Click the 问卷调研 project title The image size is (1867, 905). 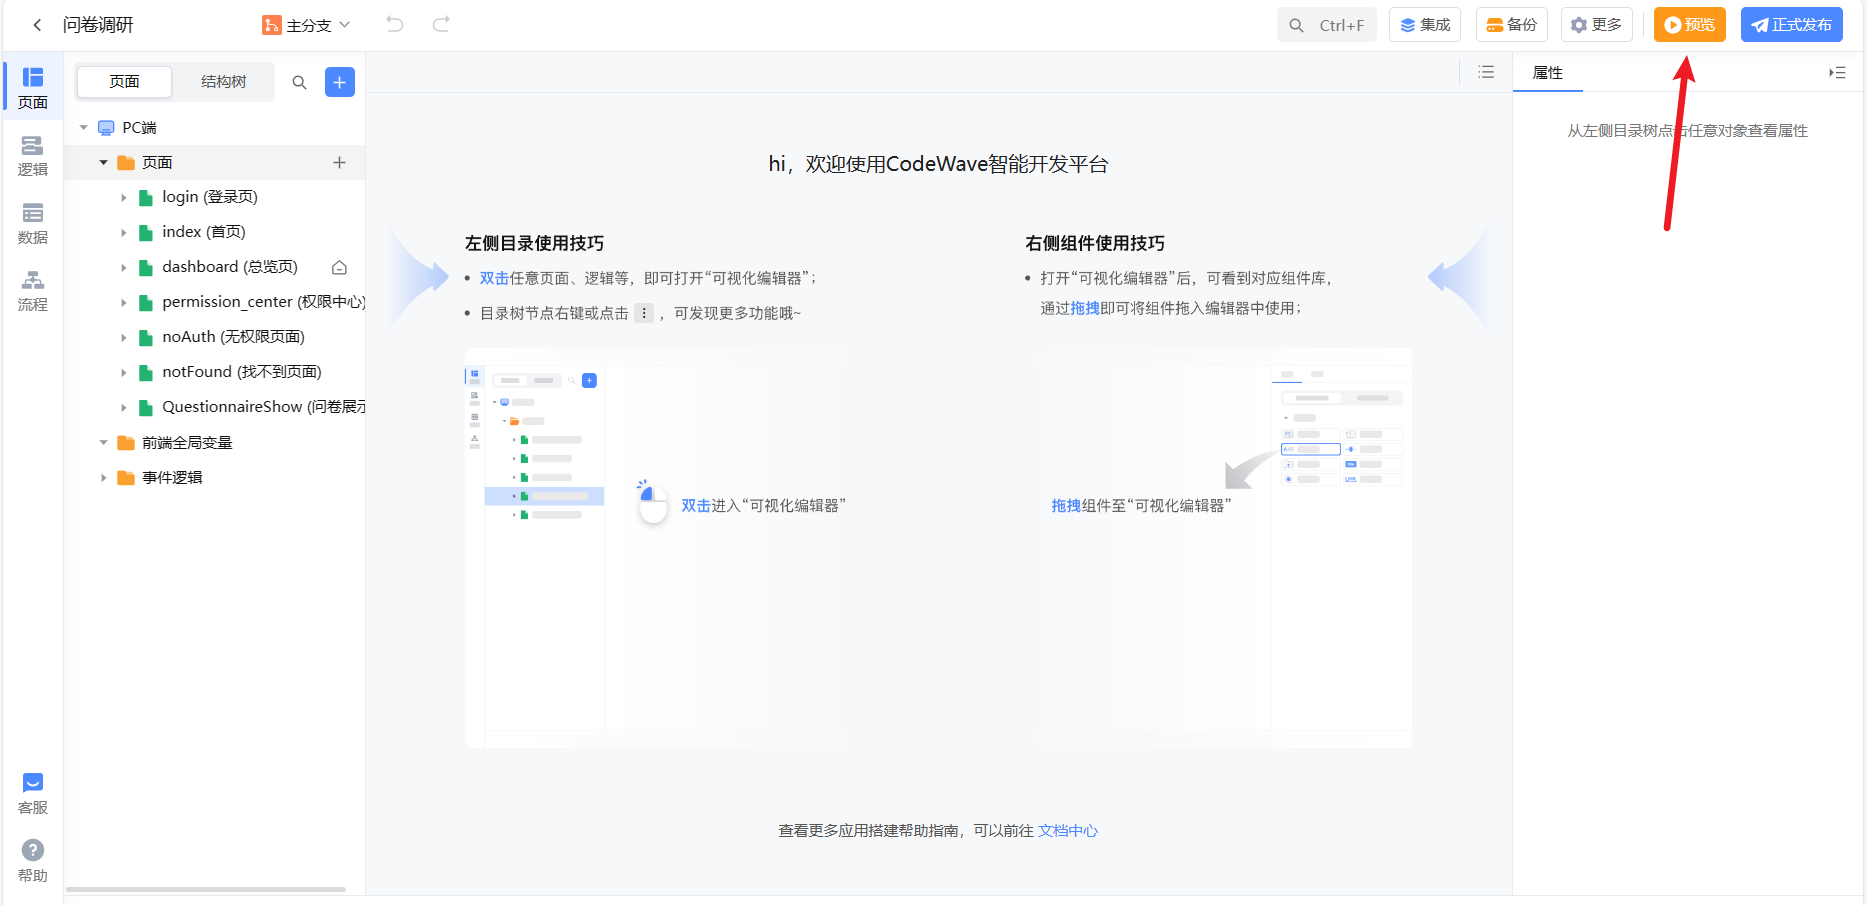pos(98,25)
